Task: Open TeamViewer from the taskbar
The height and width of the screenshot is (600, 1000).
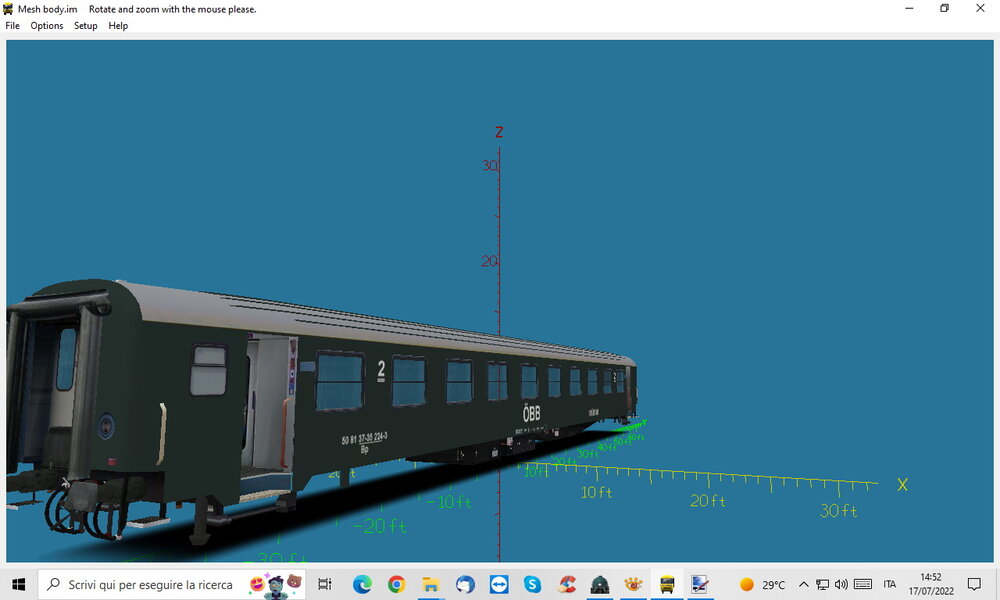Action: pos(499,584)
